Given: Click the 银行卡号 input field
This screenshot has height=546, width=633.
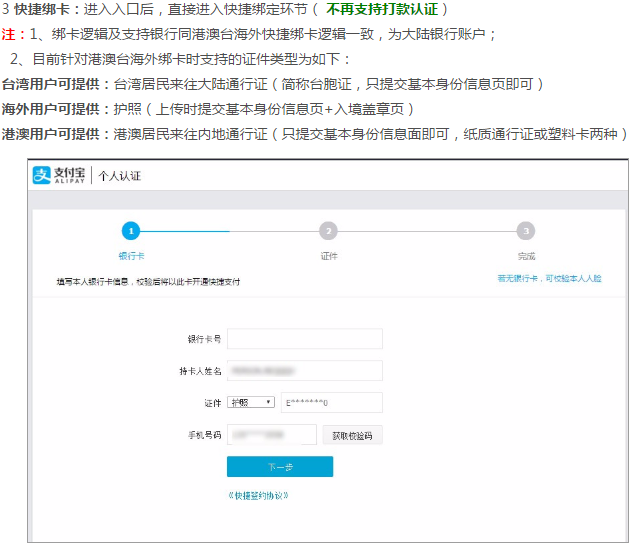Looking at the screenshot, I should click(x=305, y=339).
